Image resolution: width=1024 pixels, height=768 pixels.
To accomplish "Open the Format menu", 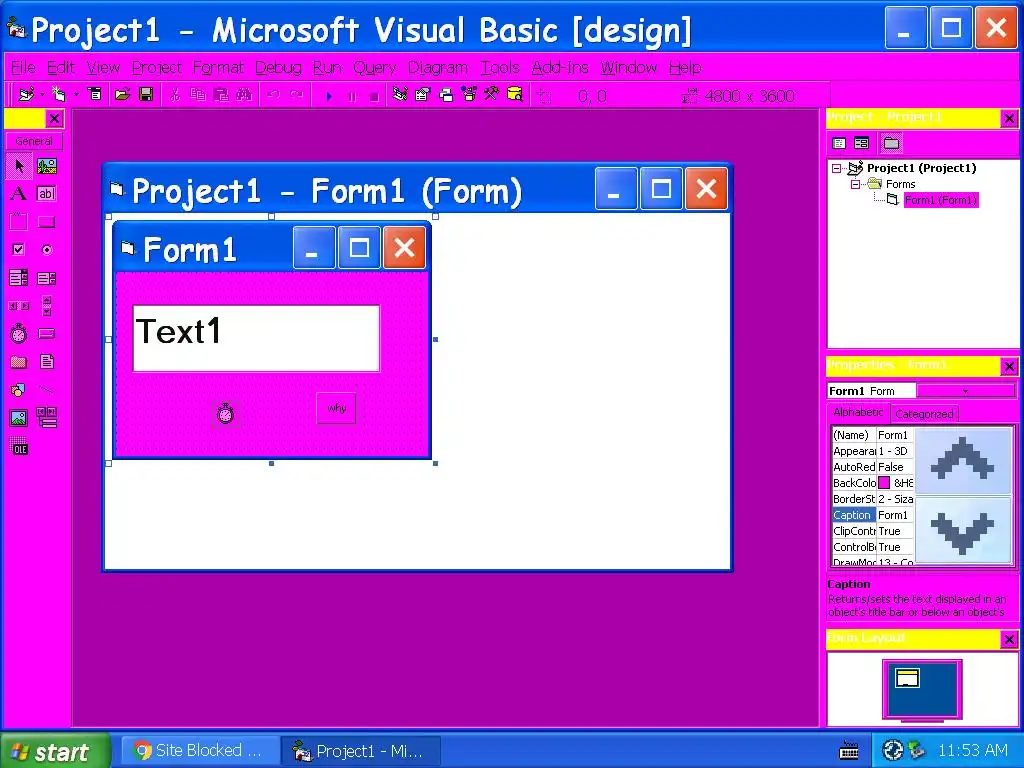I will coord(218,68).
